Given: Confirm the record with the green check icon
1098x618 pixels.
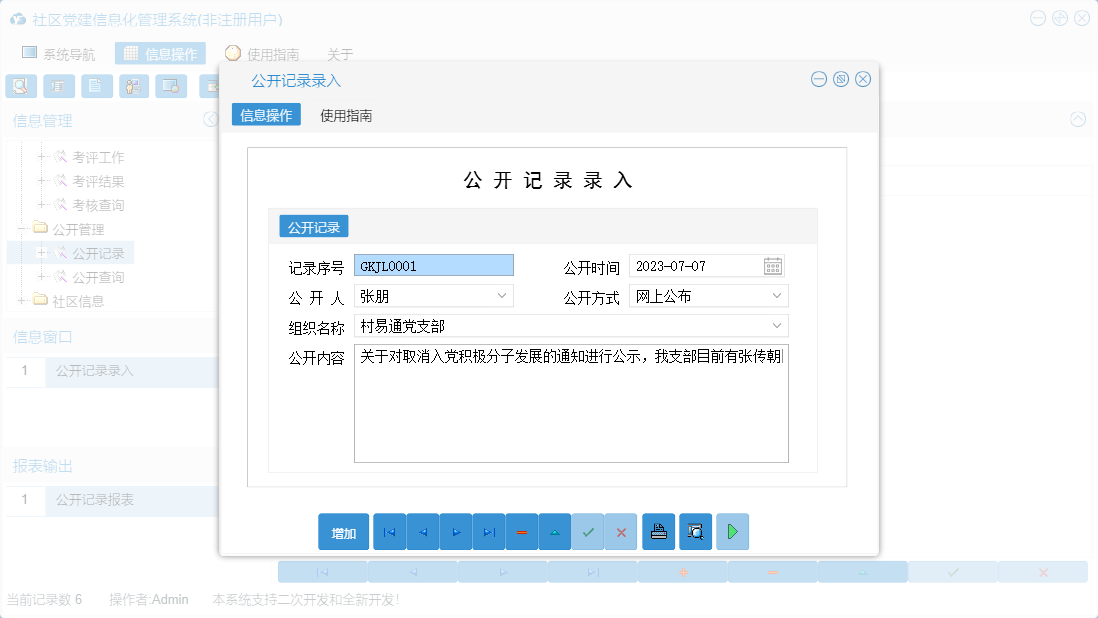Looking at the screenshot, I should pos(588,531).
